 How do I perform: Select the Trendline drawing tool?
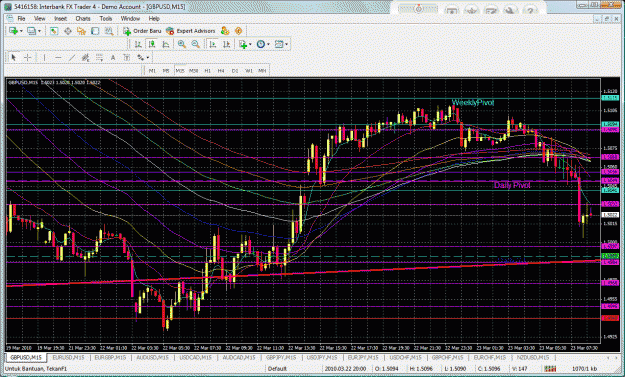(72, 58)
